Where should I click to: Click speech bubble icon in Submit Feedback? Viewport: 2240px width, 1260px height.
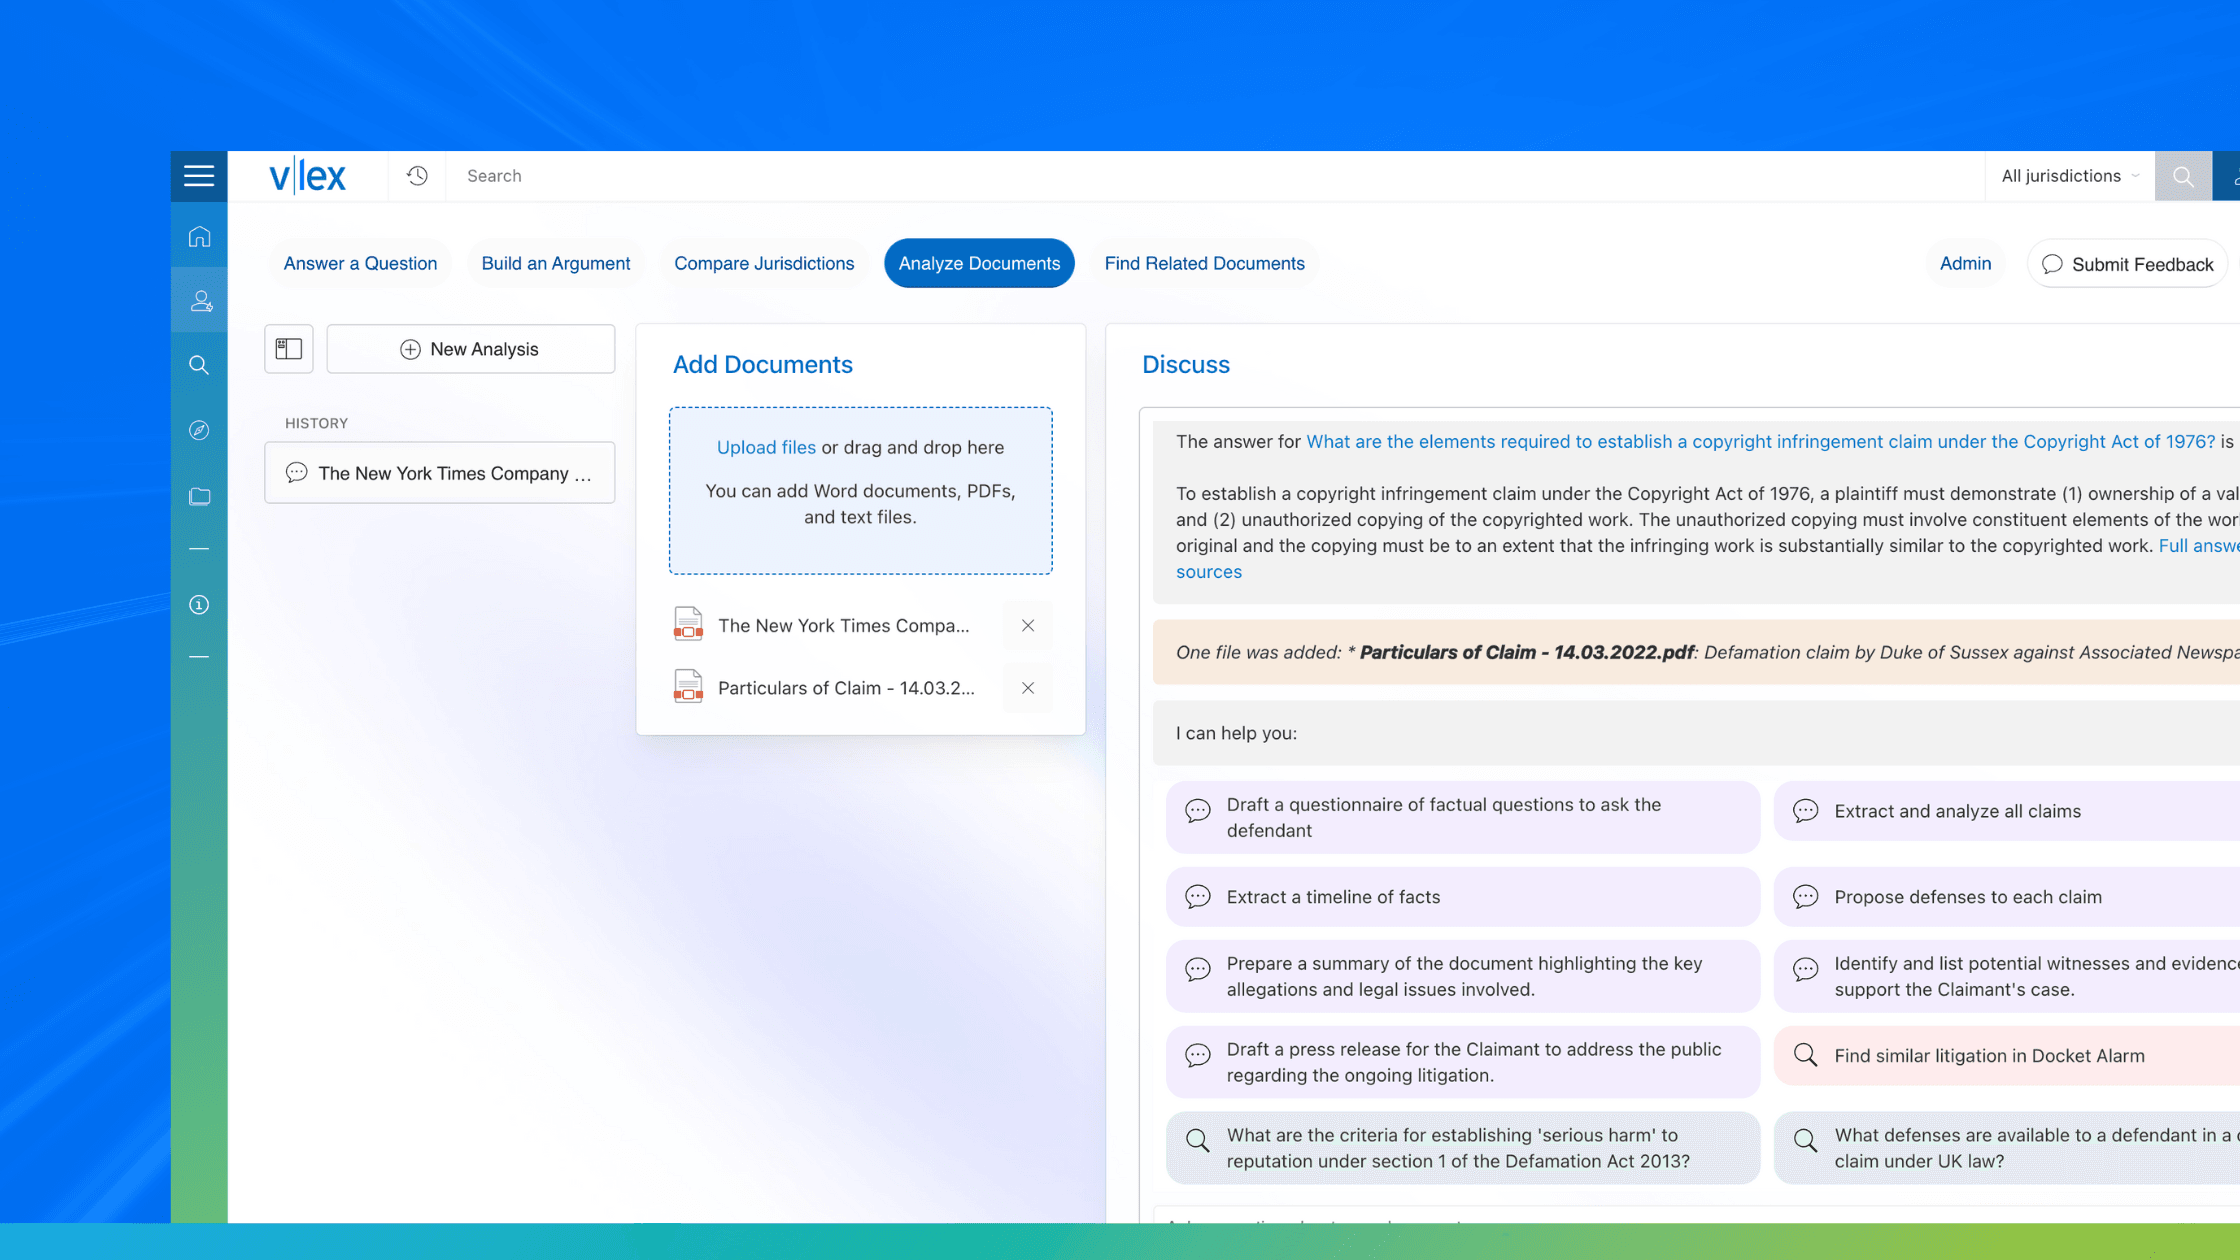[x=2052, y=264]
